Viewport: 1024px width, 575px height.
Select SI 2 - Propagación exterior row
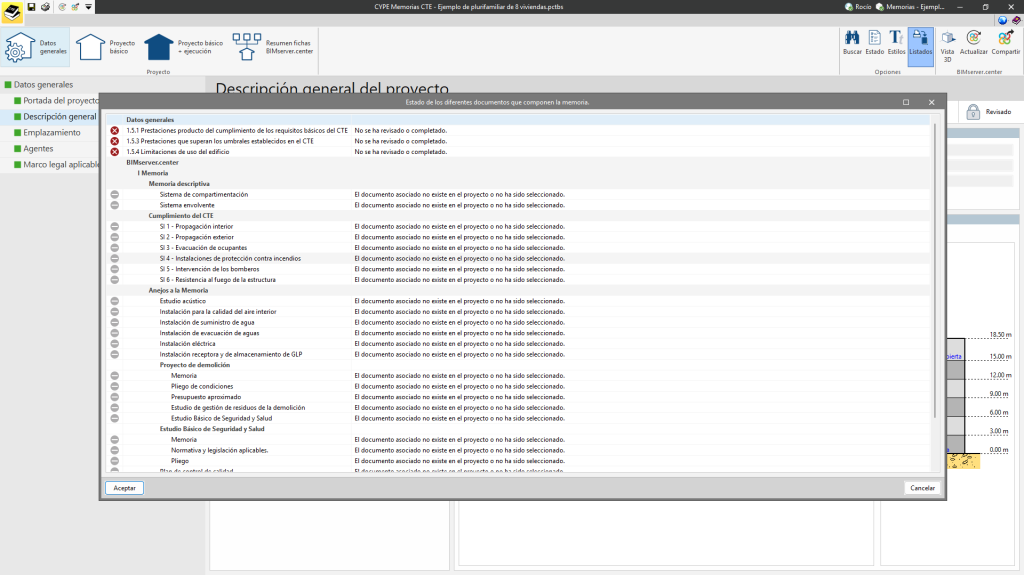(x=519, y=237)
